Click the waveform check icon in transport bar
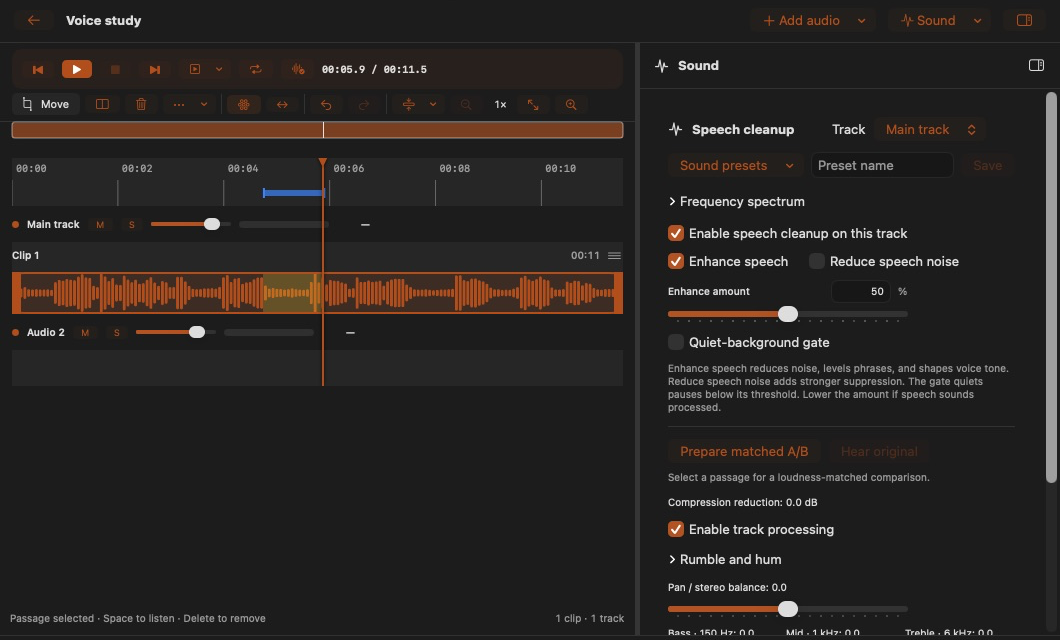The width and height of the screenshot is (1060, 640). point(297,69)
